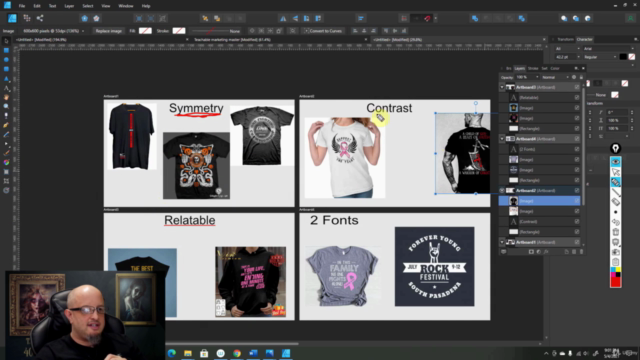640x360 pixels.
Task: Click the snapping magnet icon
Action: tap(427, 18)
